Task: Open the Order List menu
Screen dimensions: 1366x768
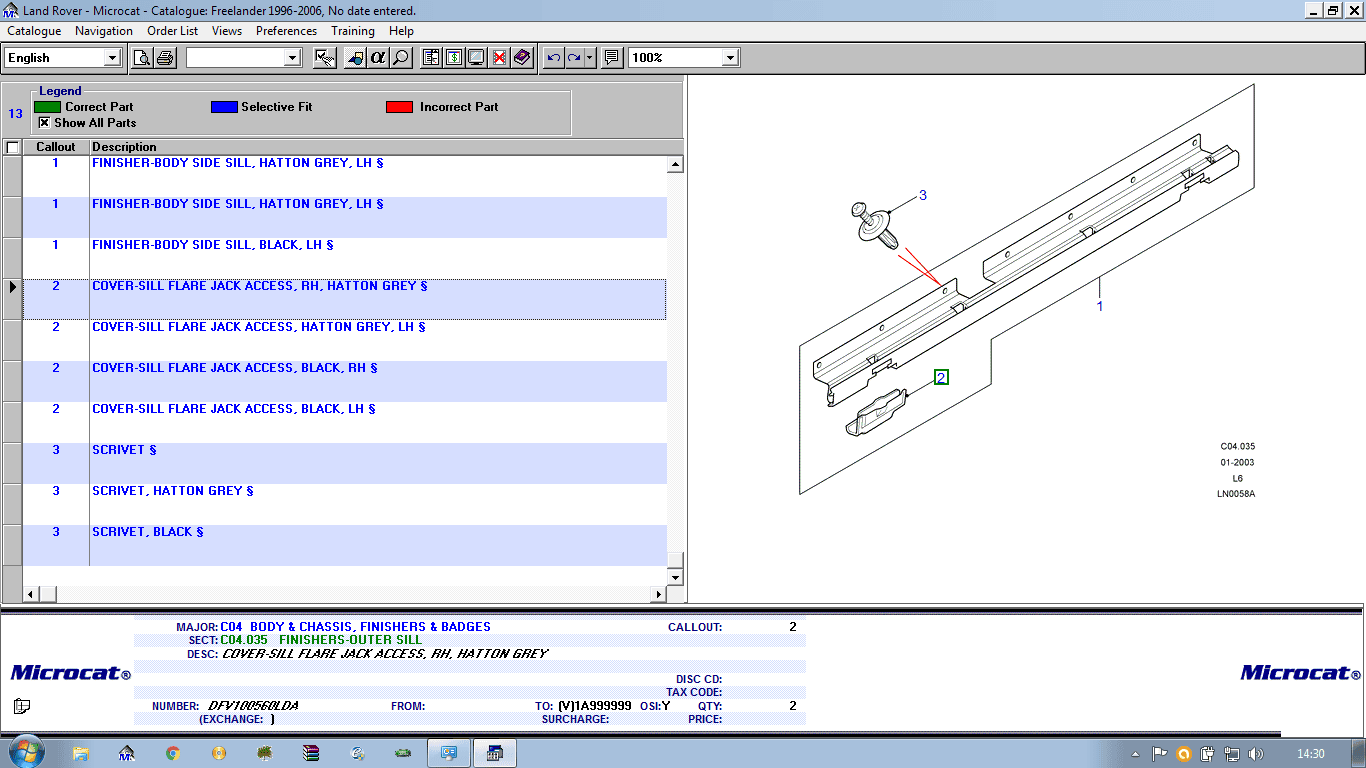Action: (173, 31)
